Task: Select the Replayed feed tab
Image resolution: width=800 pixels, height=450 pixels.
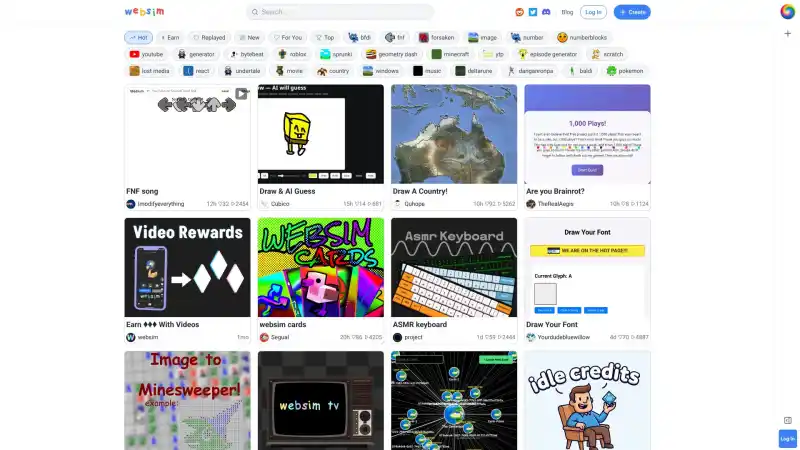Action: coord(209,38)
